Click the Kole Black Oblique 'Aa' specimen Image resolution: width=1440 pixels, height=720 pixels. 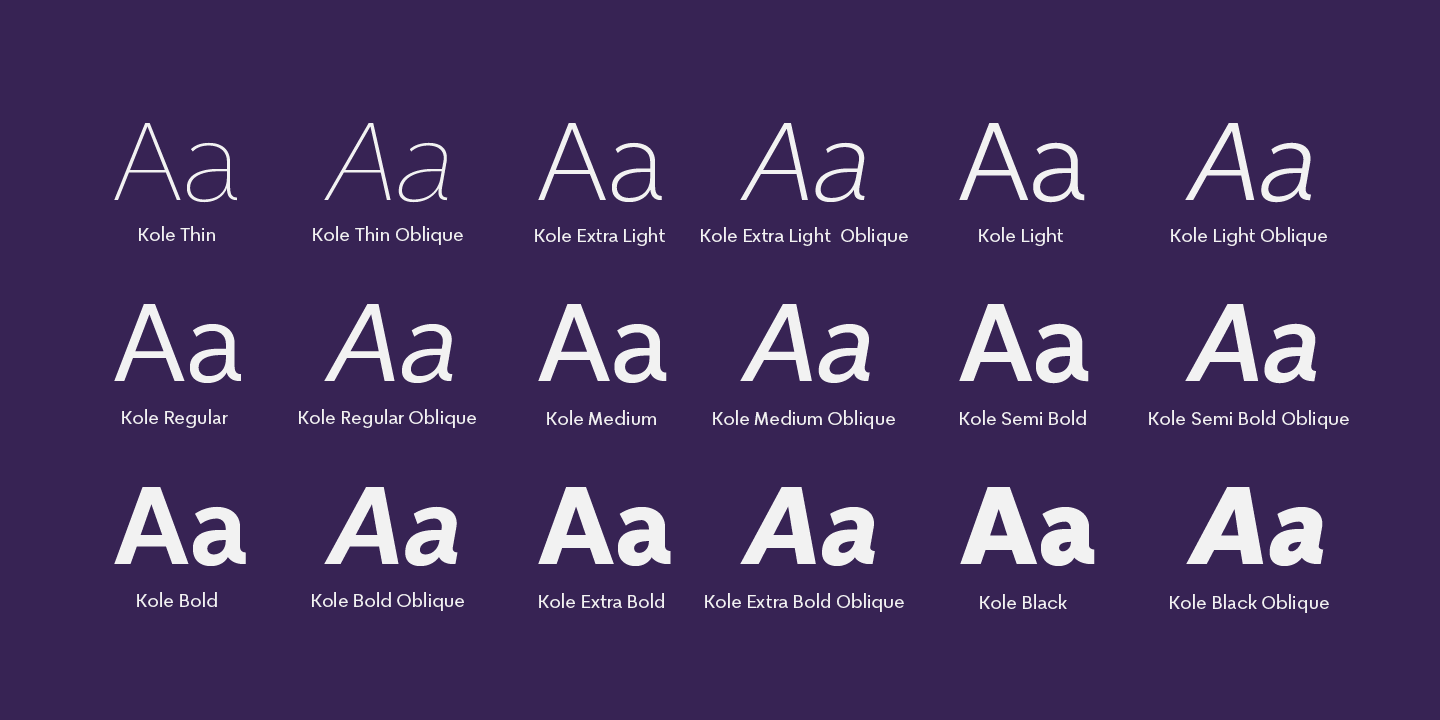(1255, 527)
